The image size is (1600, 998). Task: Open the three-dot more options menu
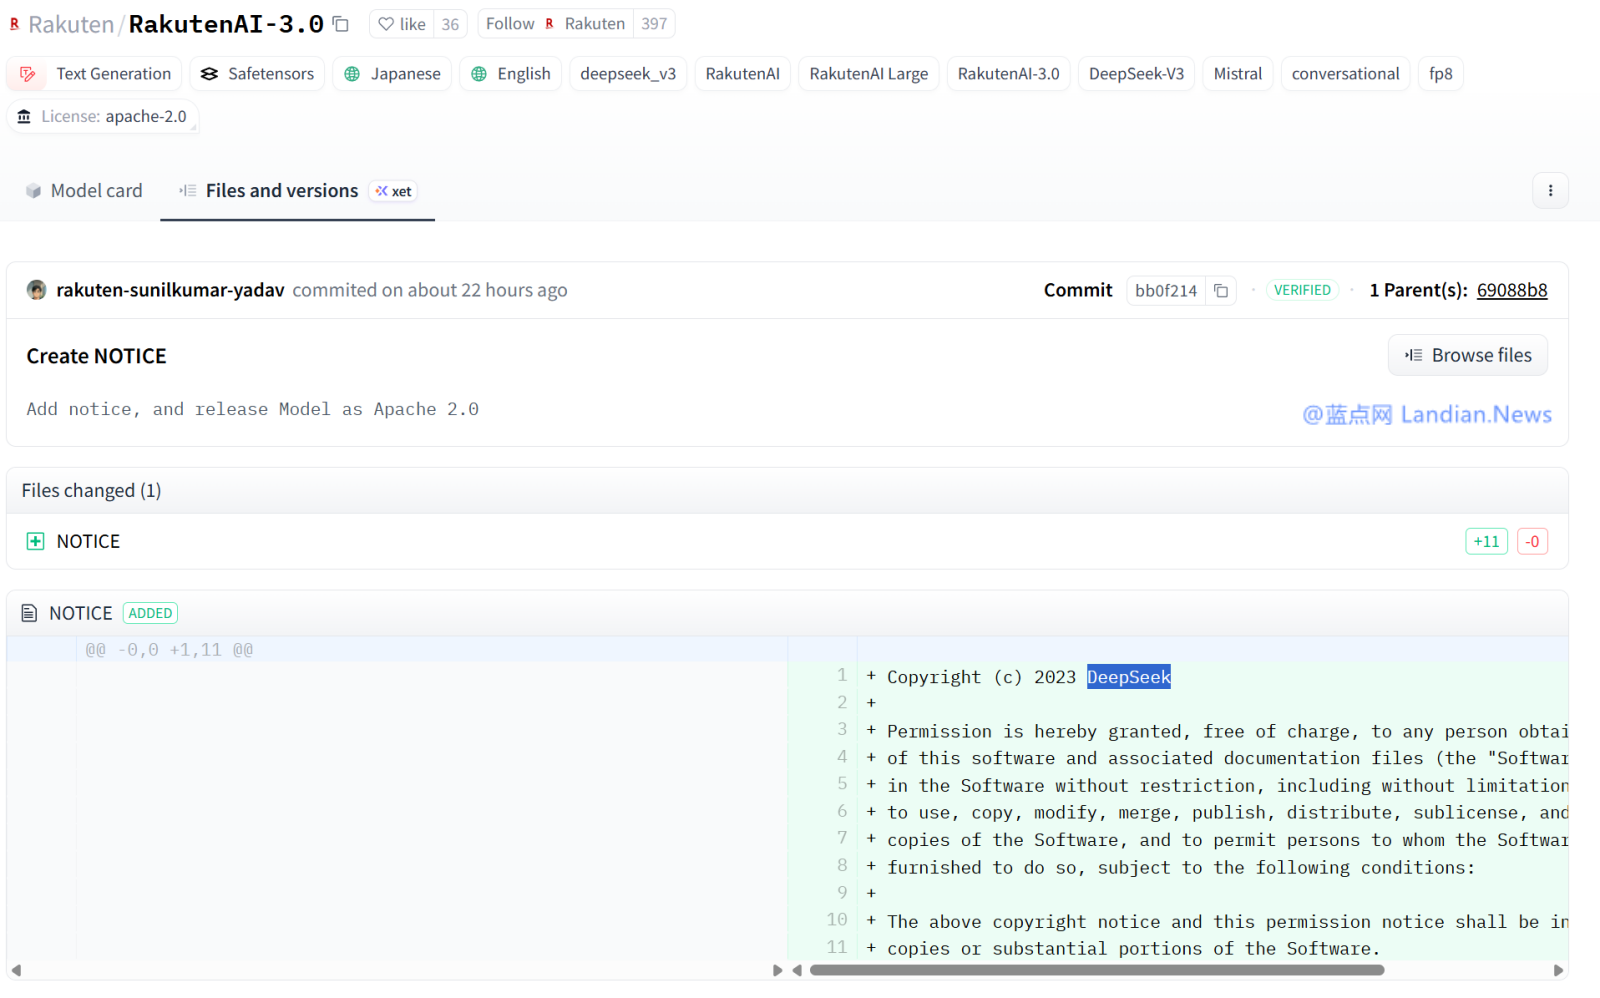tap(1550, 191)
